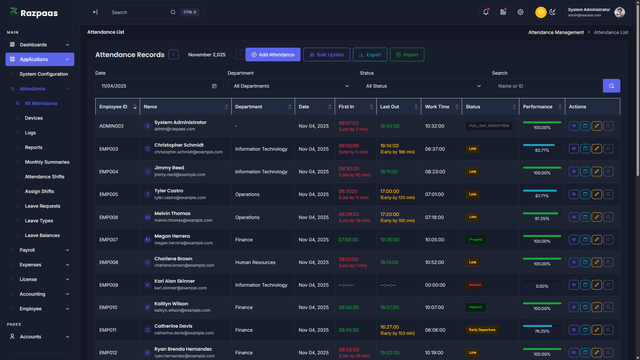This screenshot has height=360, width=640.
Task: Click Catherine Davis's 76.25% performance bar
Action: click(x=542, y=326)
